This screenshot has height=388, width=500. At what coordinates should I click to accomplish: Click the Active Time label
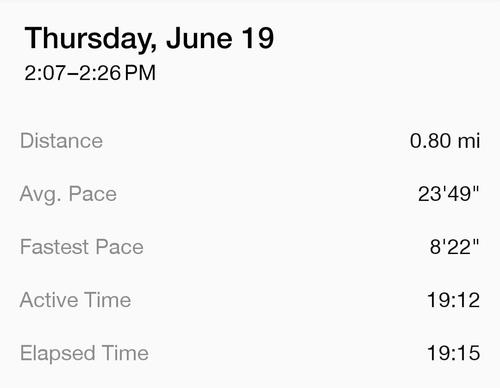(x=75, y=300)
